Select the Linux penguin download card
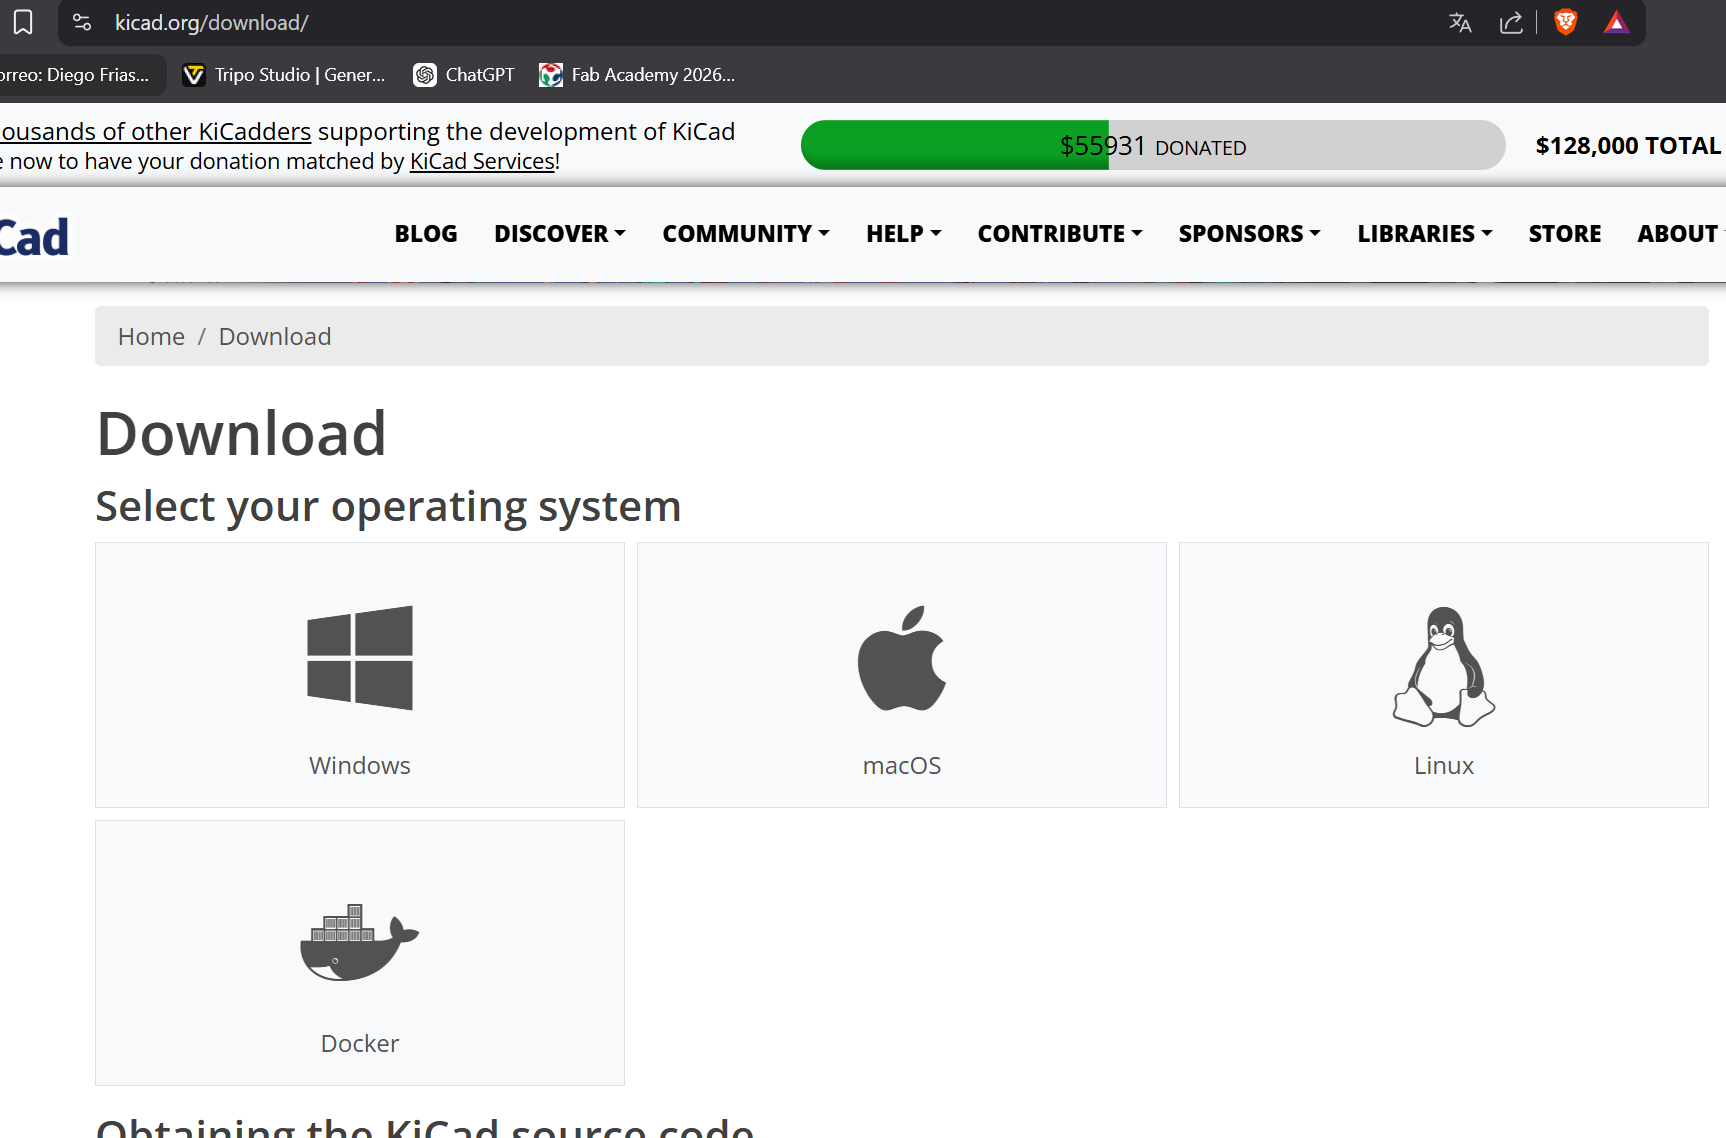Viewport: 1726px width, 1138px height. [x=1444, y=675]
